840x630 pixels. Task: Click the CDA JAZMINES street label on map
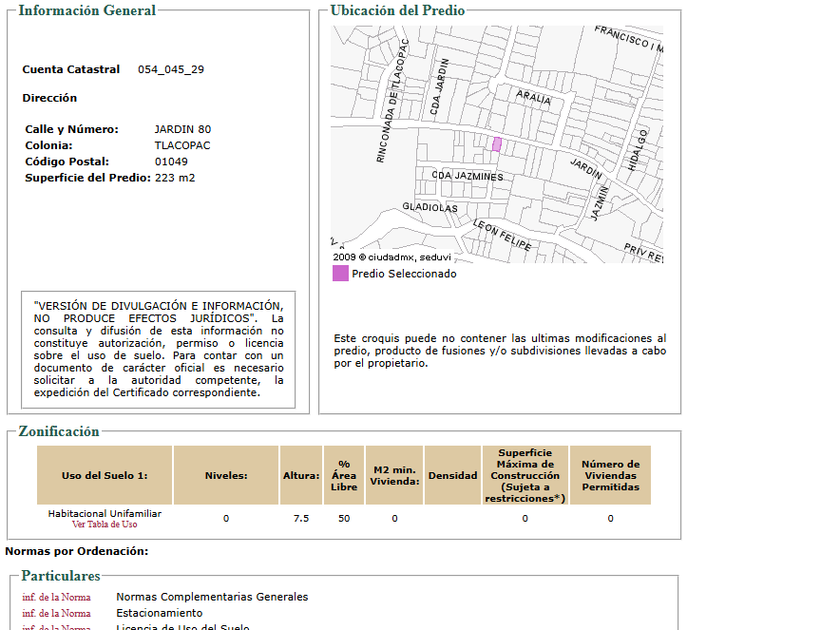467,176
